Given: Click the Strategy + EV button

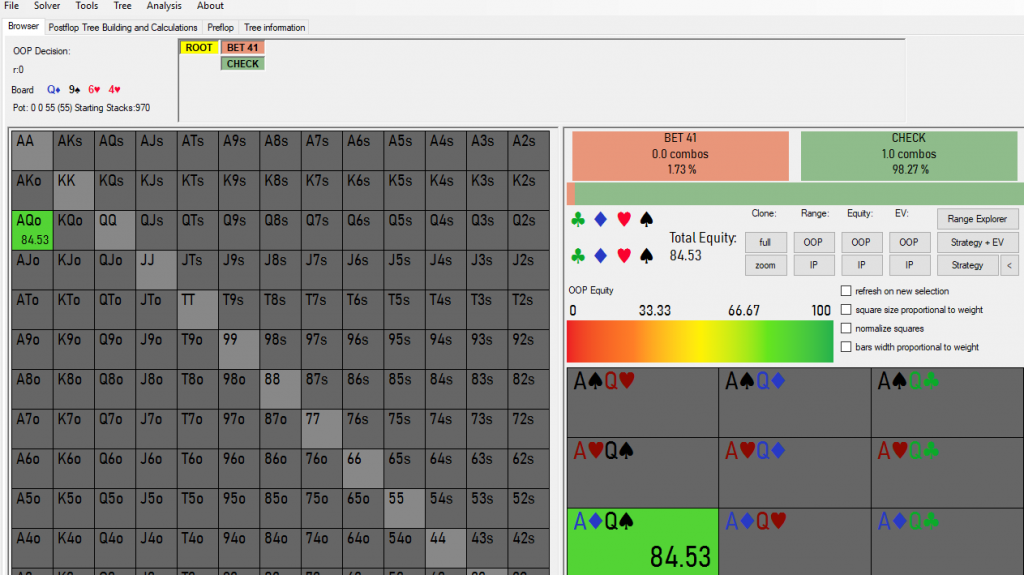Looking at the screenshot, I should coord(977,242).
